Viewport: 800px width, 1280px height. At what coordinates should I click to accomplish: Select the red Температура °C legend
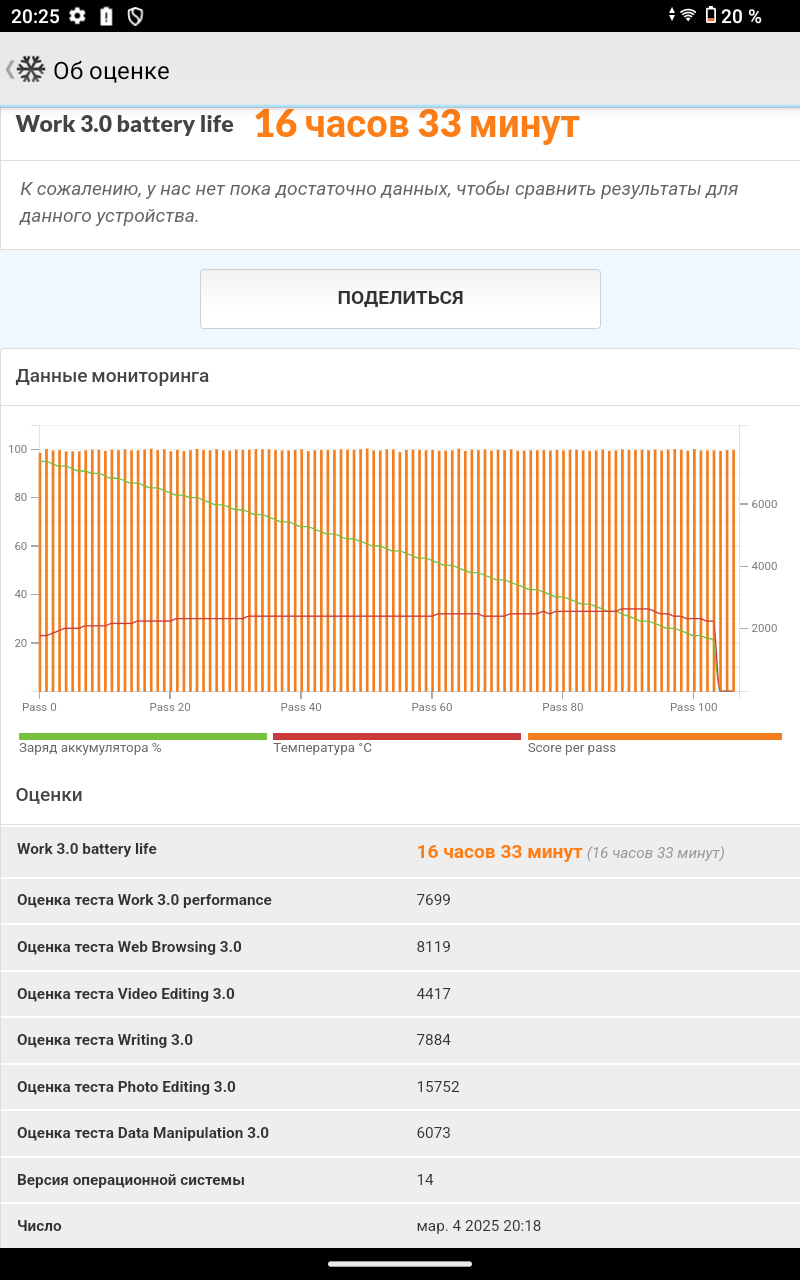pos(396,742)
